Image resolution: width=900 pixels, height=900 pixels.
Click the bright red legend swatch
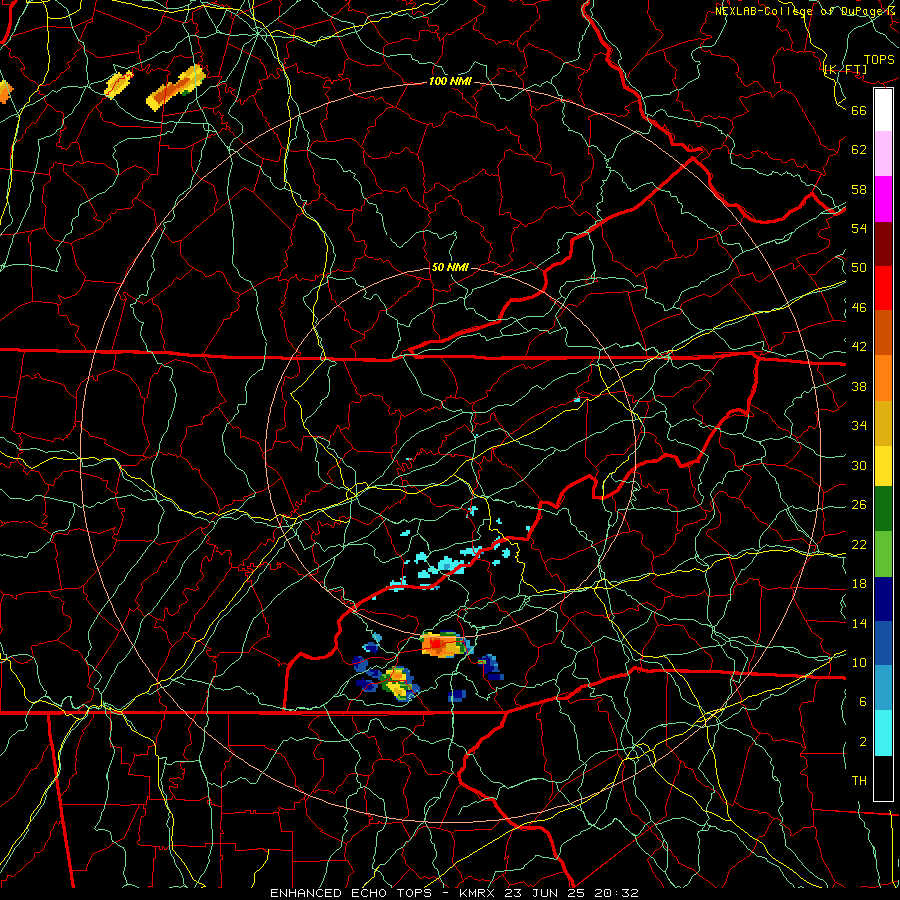click(883, 288)
